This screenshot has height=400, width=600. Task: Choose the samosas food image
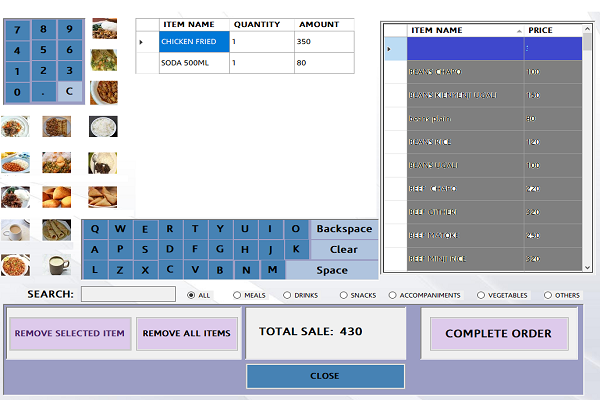[102, 195]
